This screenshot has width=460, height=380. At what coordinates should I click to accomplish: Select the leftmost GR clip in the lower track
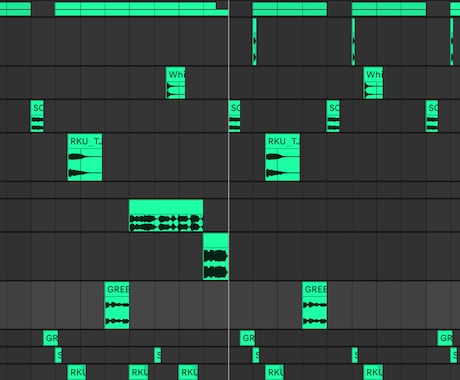point(50,338)
